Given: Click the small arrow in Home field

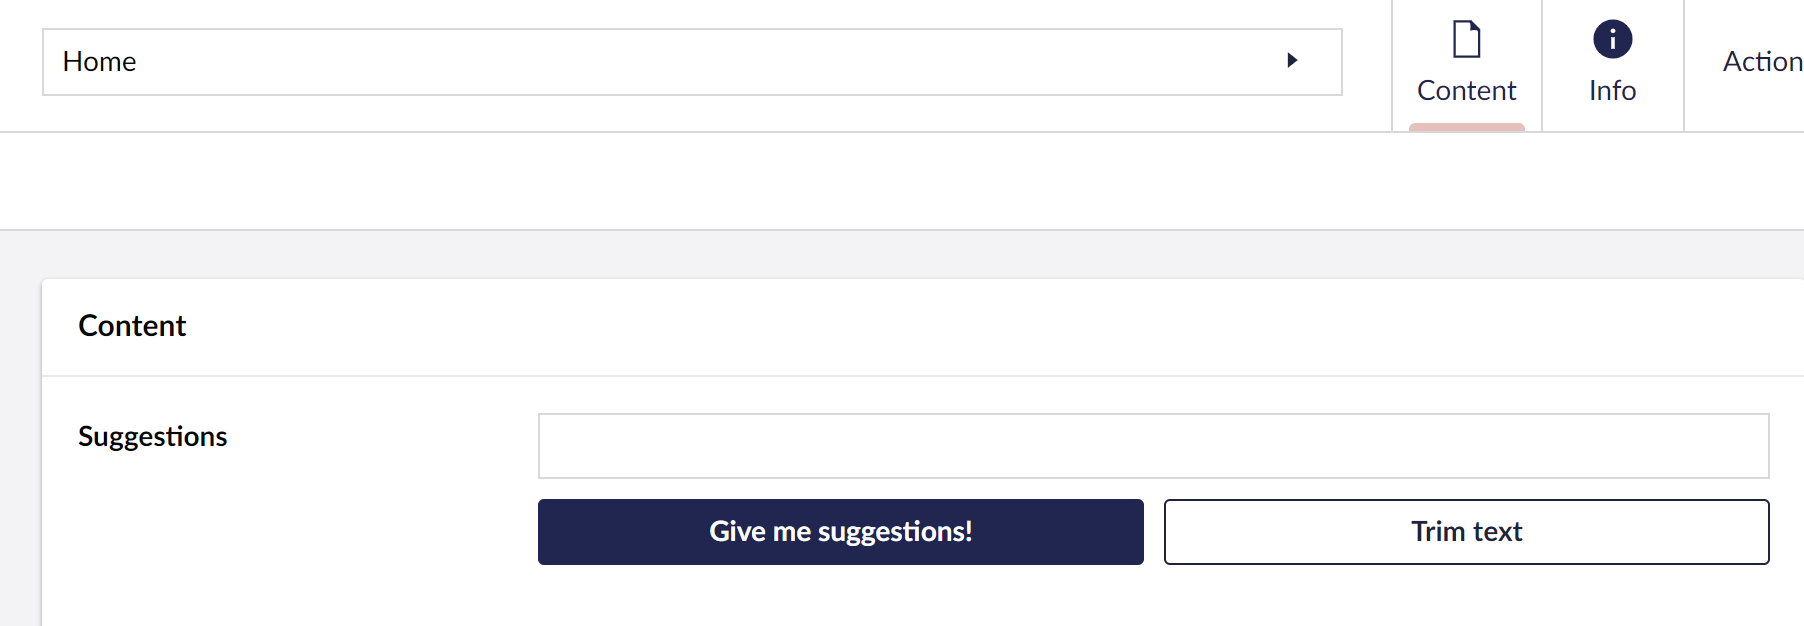Looking at the screenshot, I should pyautogui.click(x=1292, y=60).
